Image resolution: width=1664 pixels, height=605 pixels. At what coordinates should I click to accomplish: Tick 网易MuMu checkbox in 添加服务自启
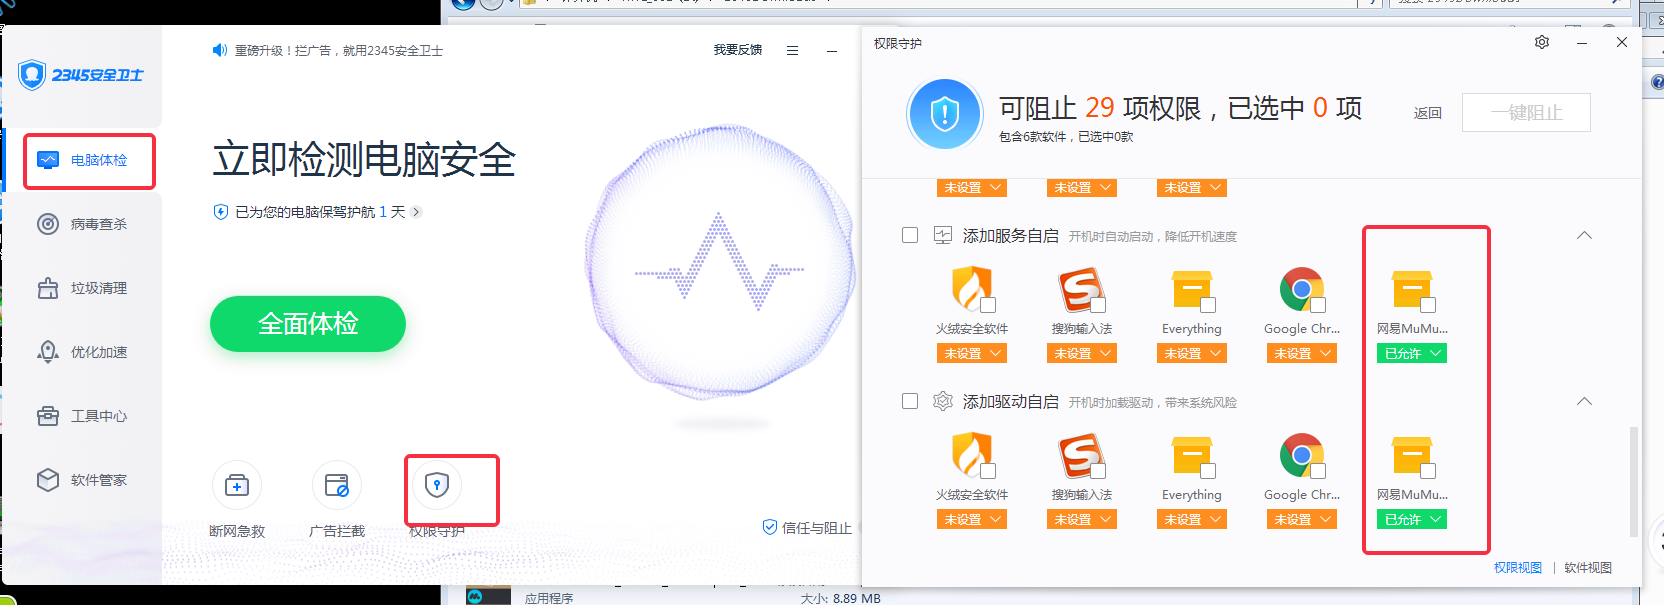1428,305
